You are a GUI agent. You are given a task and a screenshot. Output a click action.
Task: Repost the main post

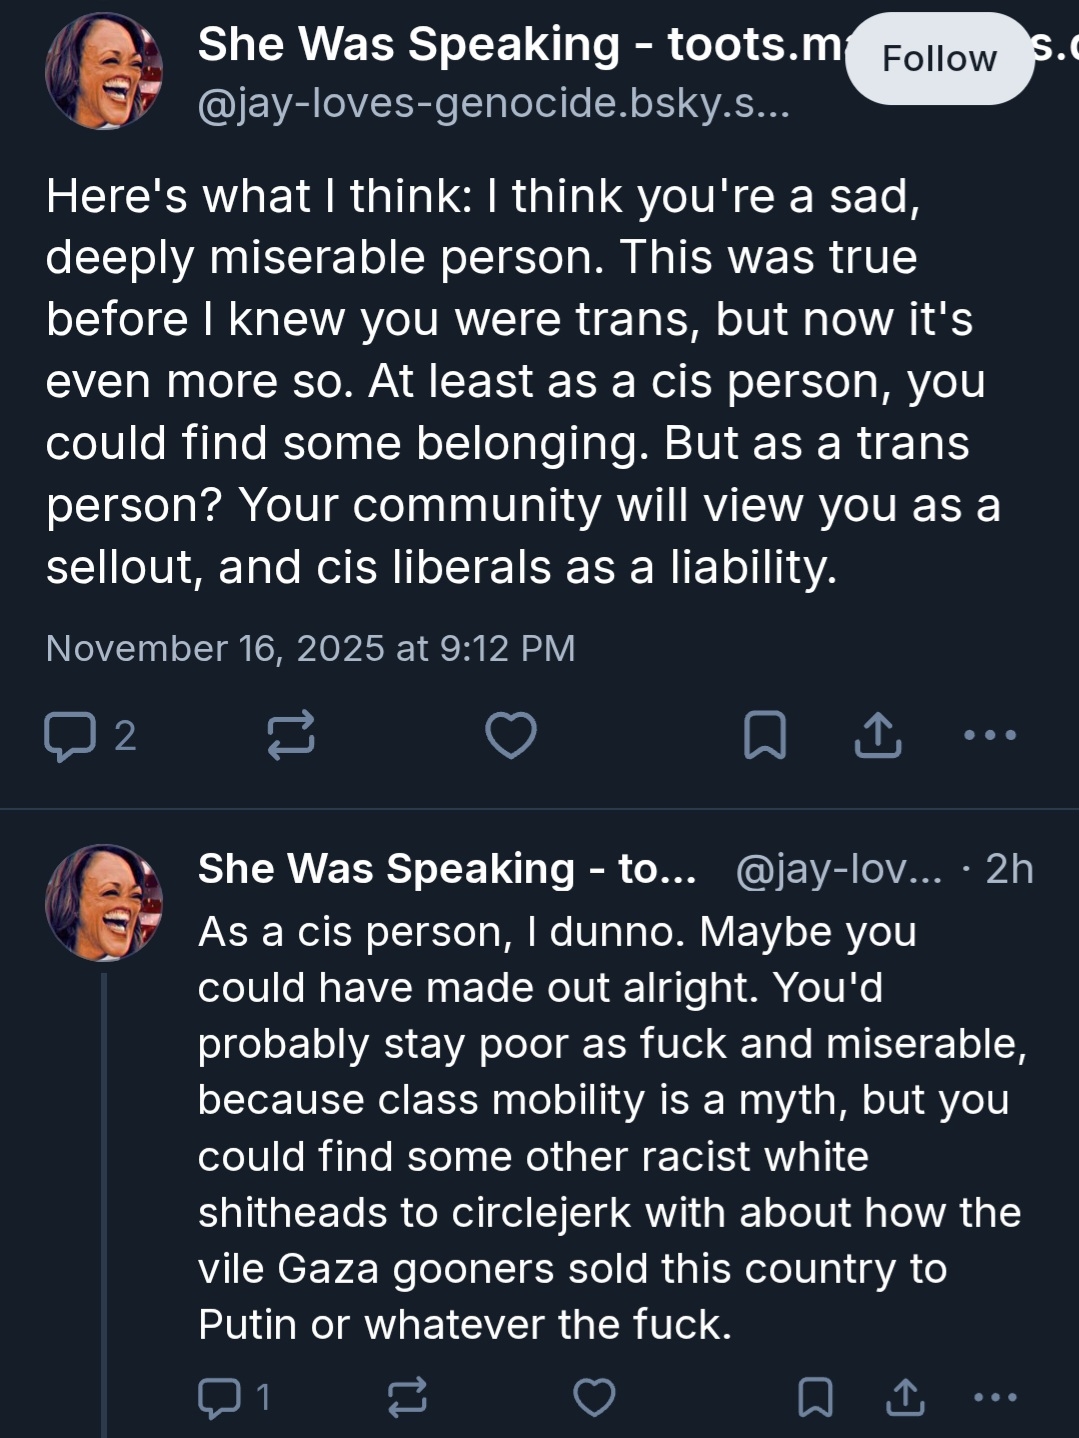coord(291,736)
